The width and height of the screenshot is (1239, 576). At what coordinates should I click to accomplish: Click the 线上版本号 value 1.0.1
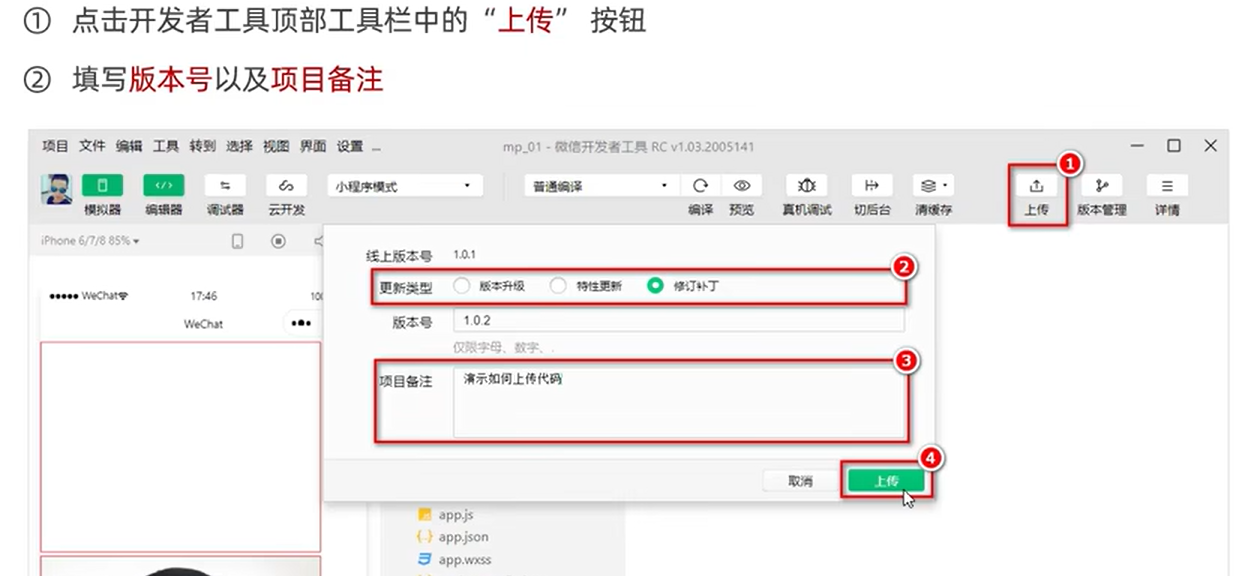click(x=464, y=256)
